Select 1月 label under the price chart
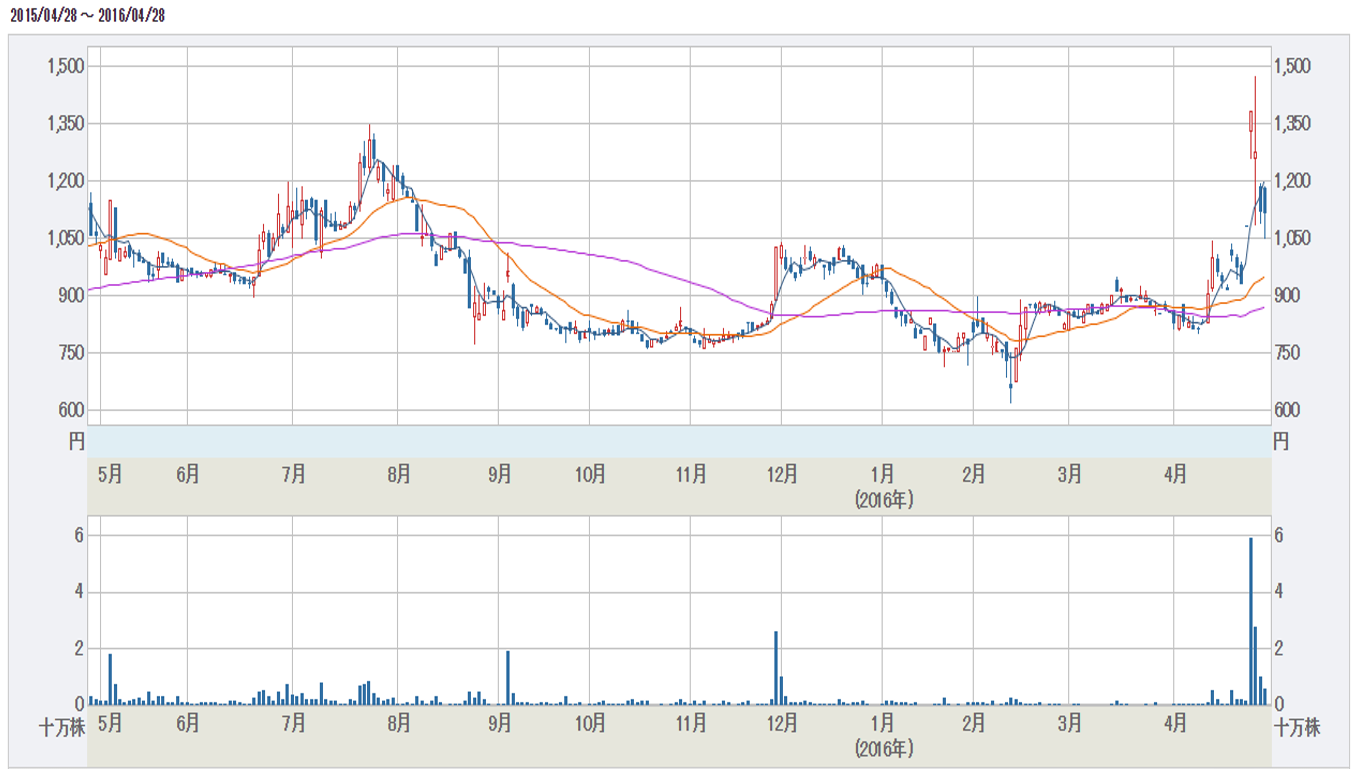 (x=882, y=474)
